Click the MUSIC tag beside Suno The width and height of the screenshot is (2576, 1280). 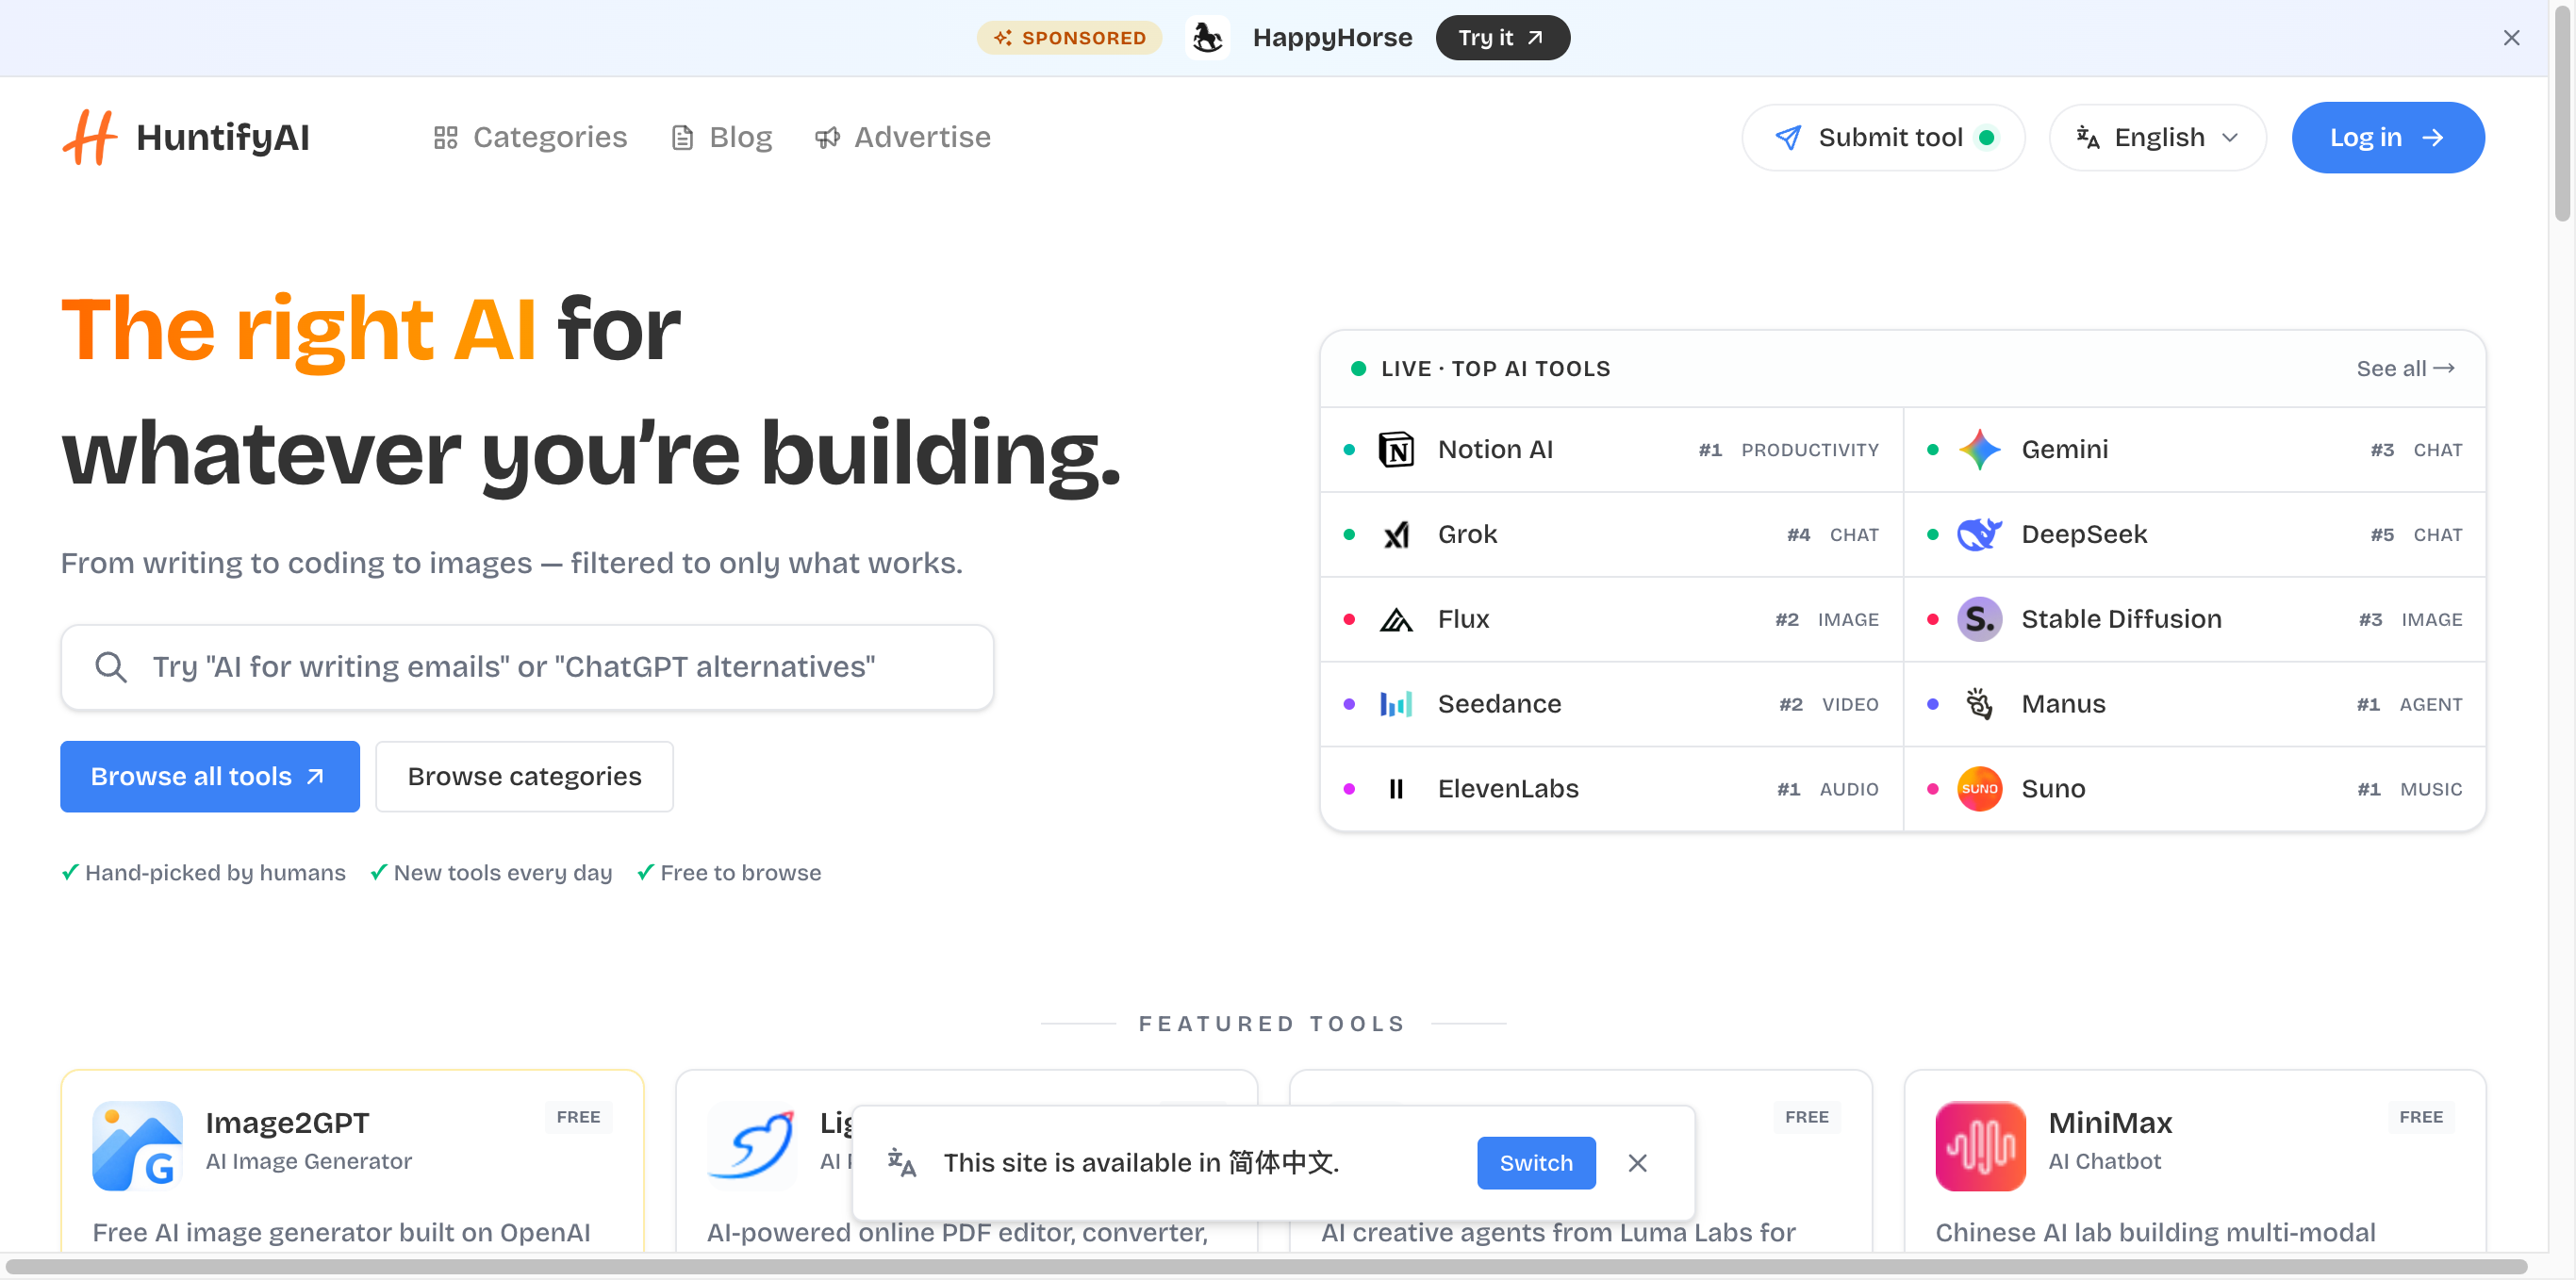(2431, 789)
